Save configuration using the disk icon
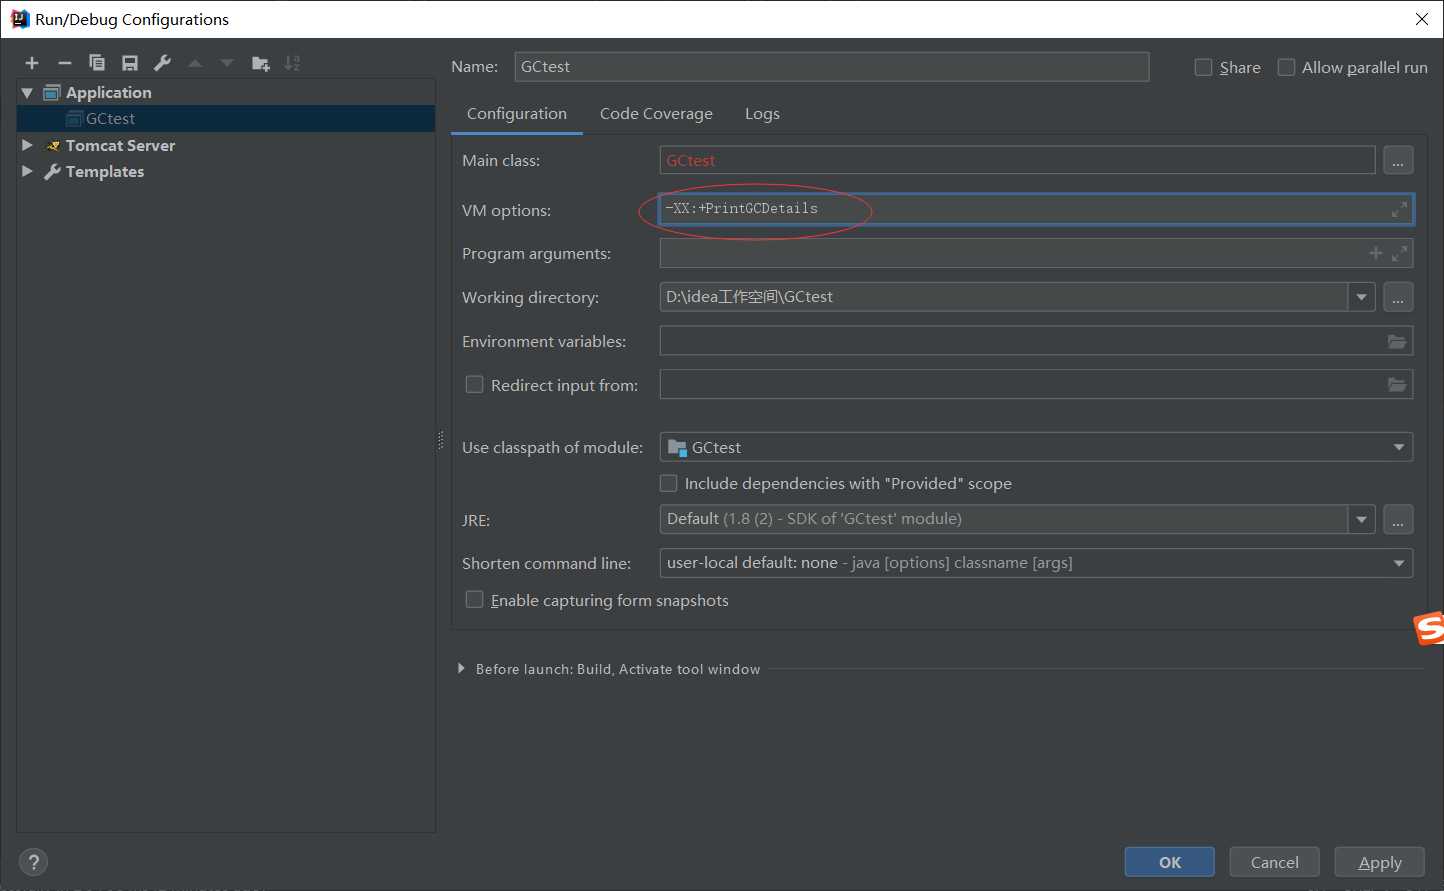1444x891 pixels. click(130, 63)
